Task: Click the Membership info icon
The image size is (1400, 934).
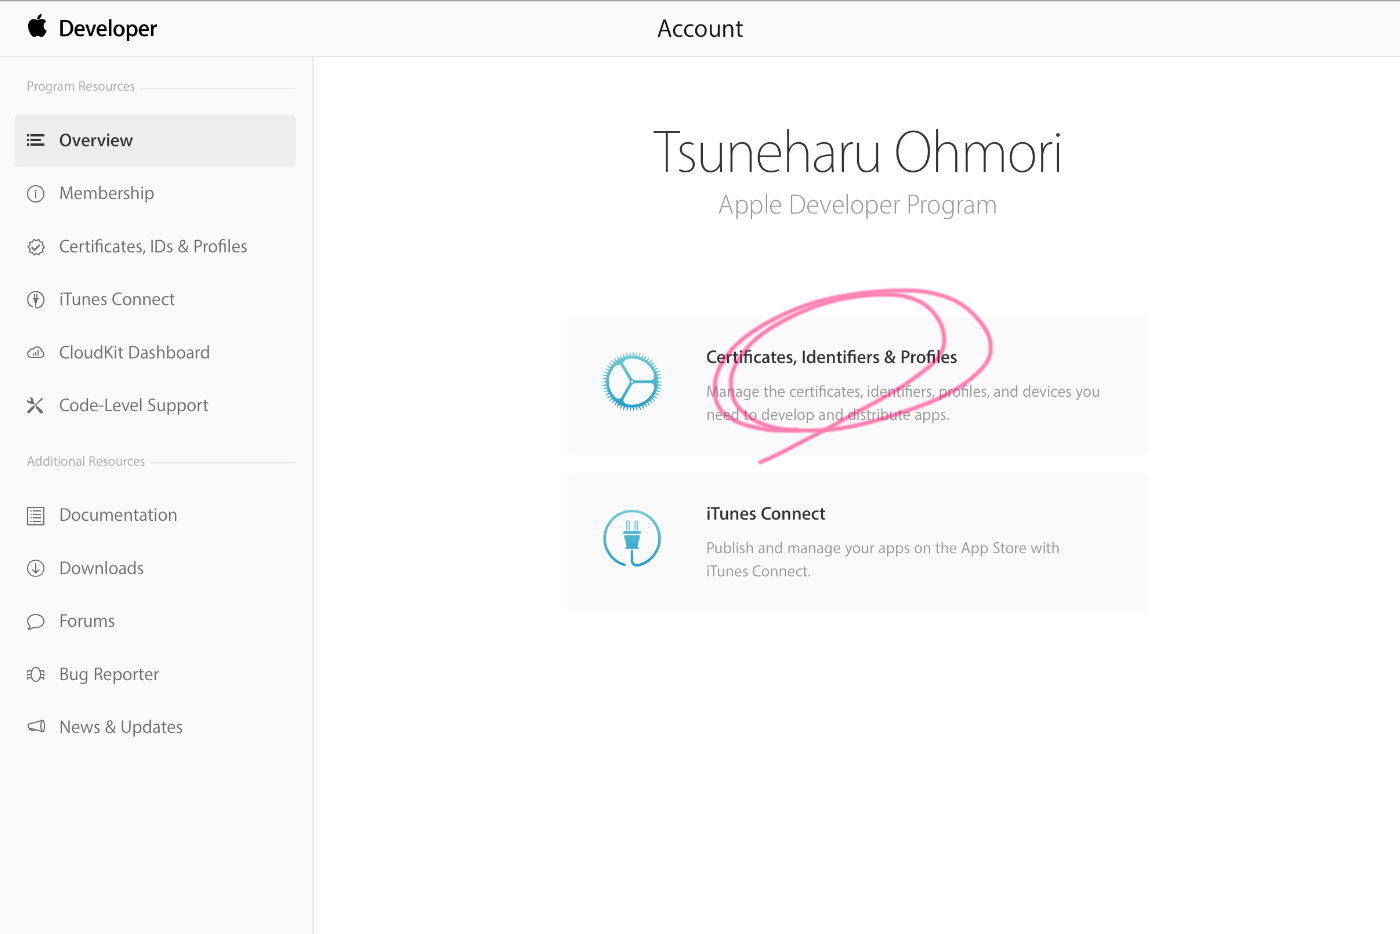Action: [36, 194]
